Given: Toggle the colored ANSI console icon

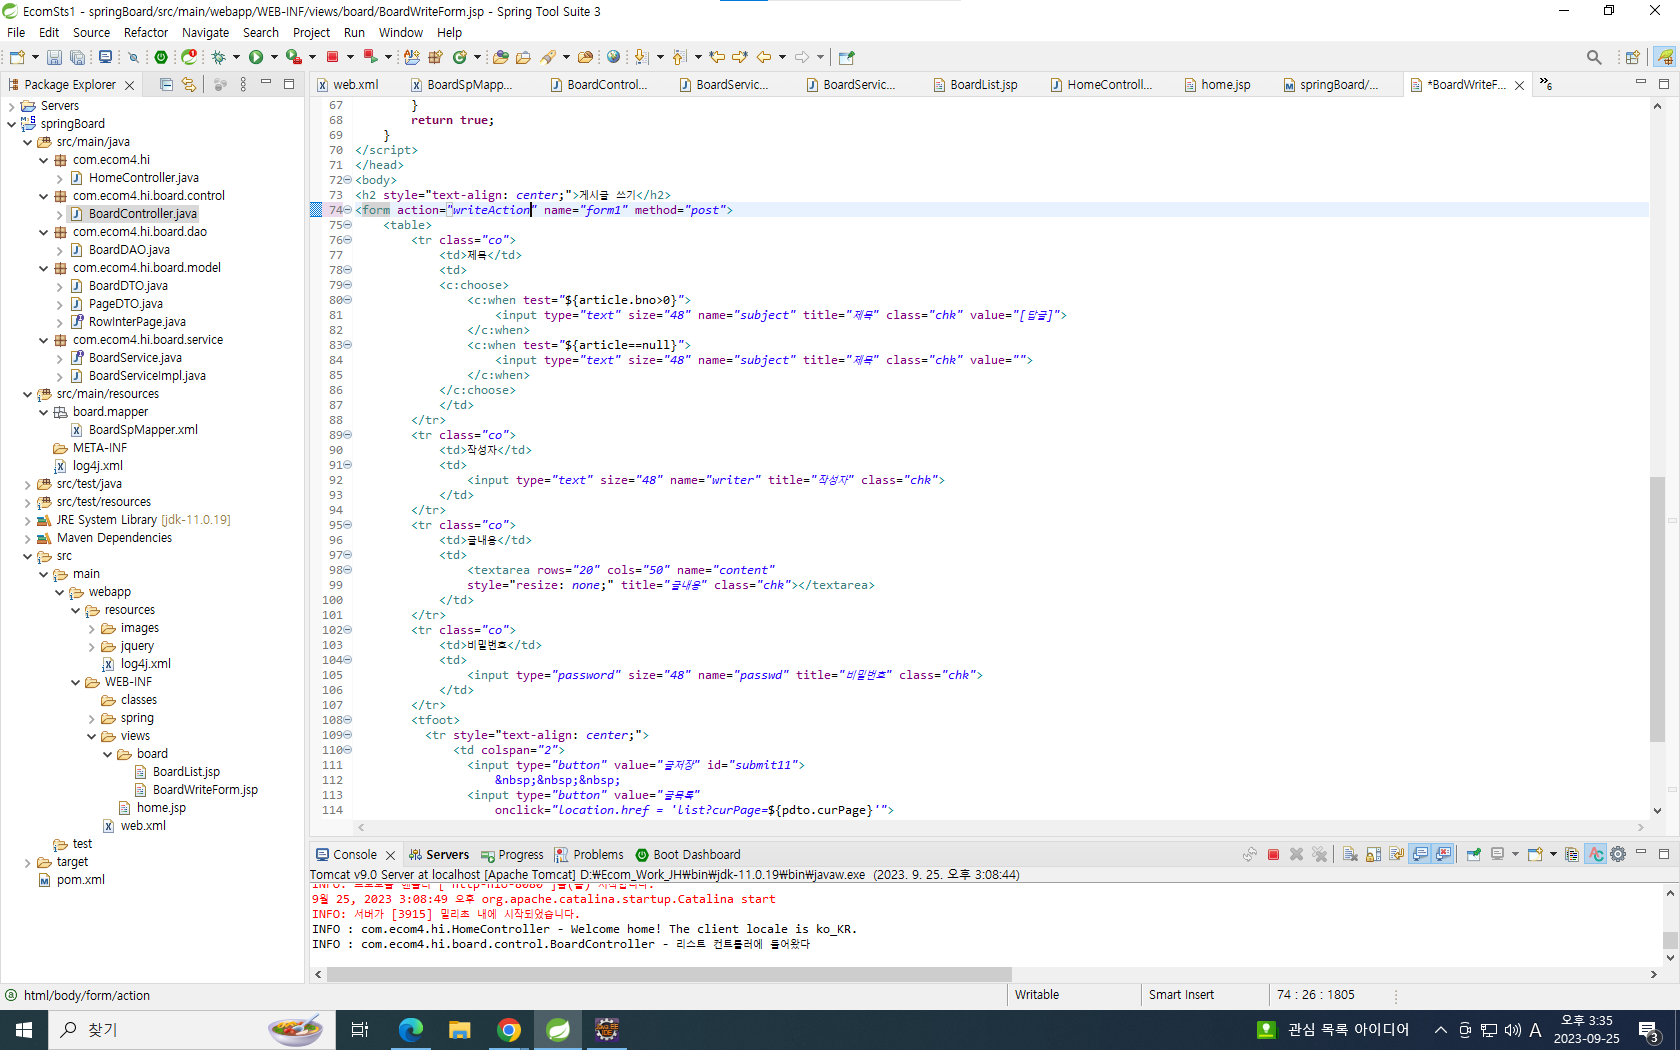Looking at the screenshot, I should [1595, 855].
